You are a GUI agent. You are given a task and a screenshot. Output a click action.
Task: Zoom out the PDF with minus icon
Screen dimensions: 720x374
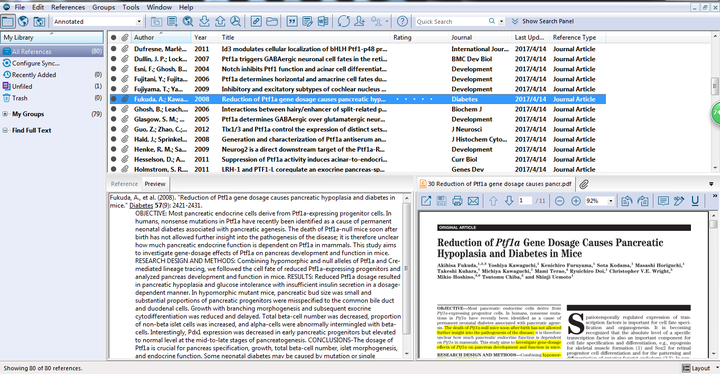point(559,201)
